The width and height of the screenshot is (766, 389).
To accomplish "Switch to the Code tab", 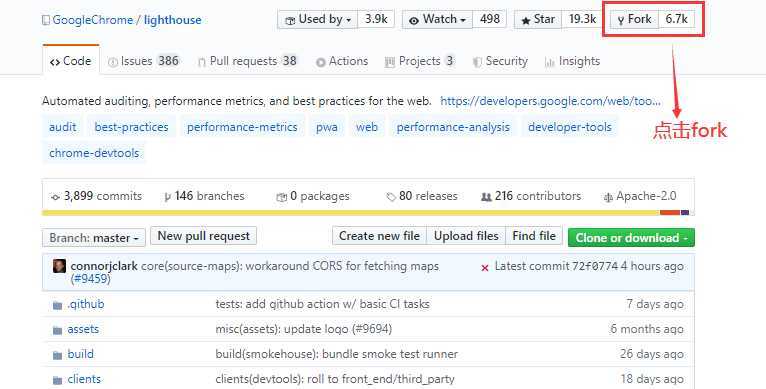I will tap(71, 61).
